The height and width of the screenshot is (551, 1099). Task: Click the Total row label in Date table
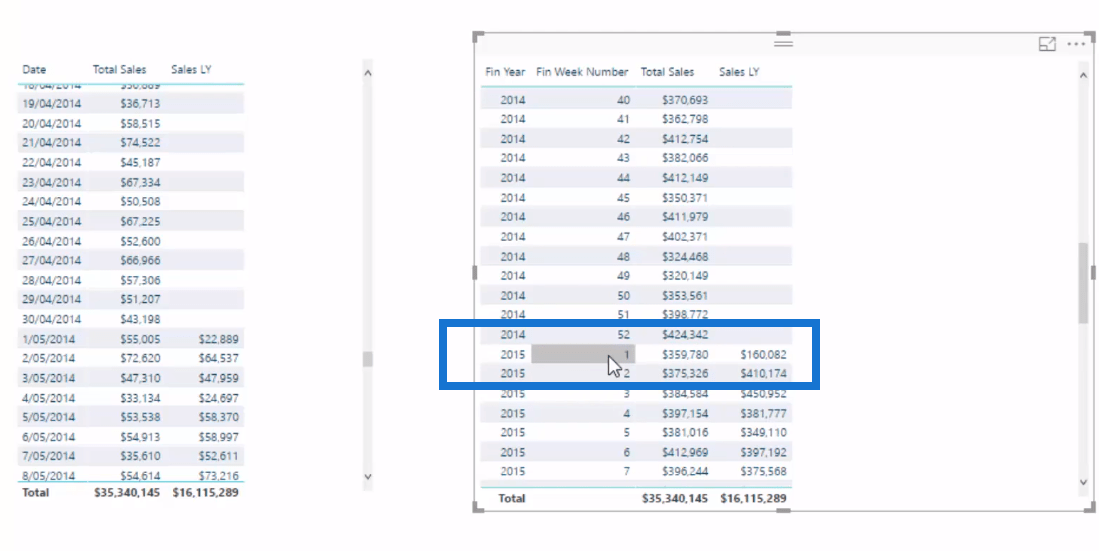point(36,492)
